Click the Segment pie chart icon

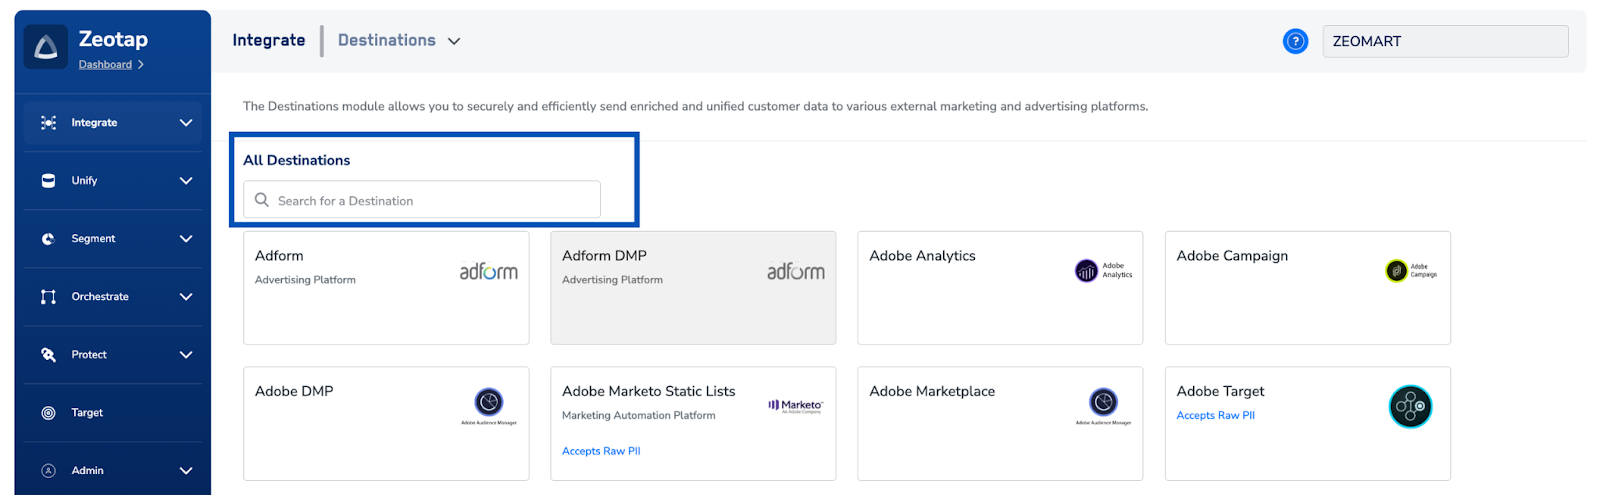[48, 239]
